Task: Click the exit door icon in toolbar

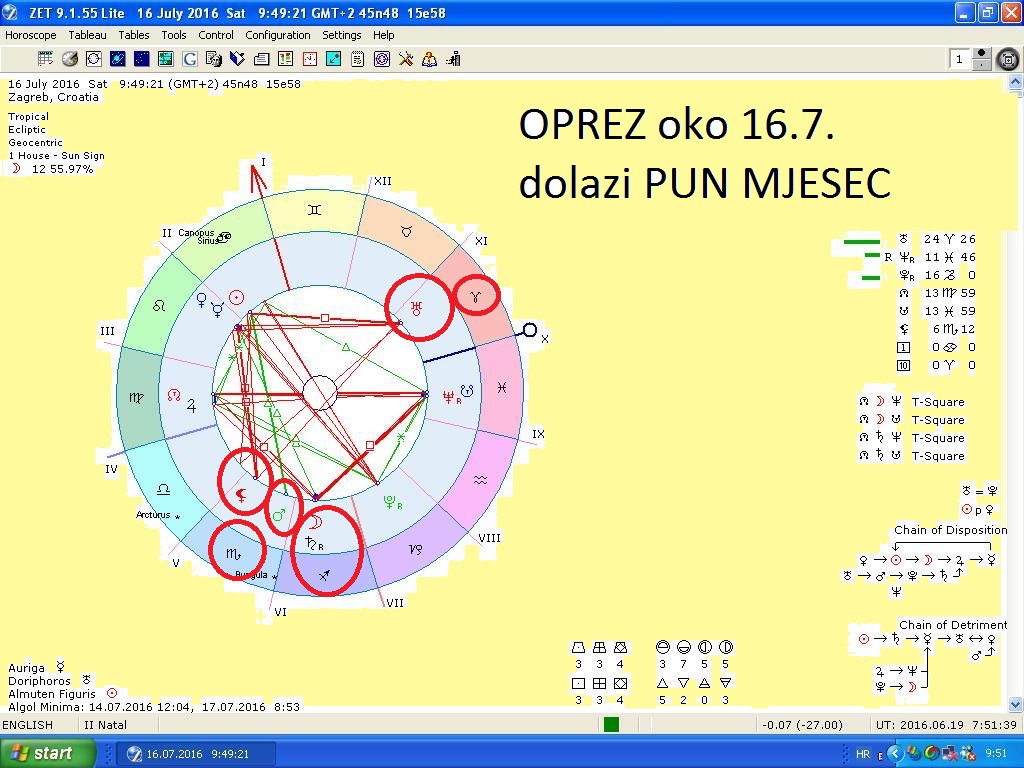Action: [x=453, y=59]
